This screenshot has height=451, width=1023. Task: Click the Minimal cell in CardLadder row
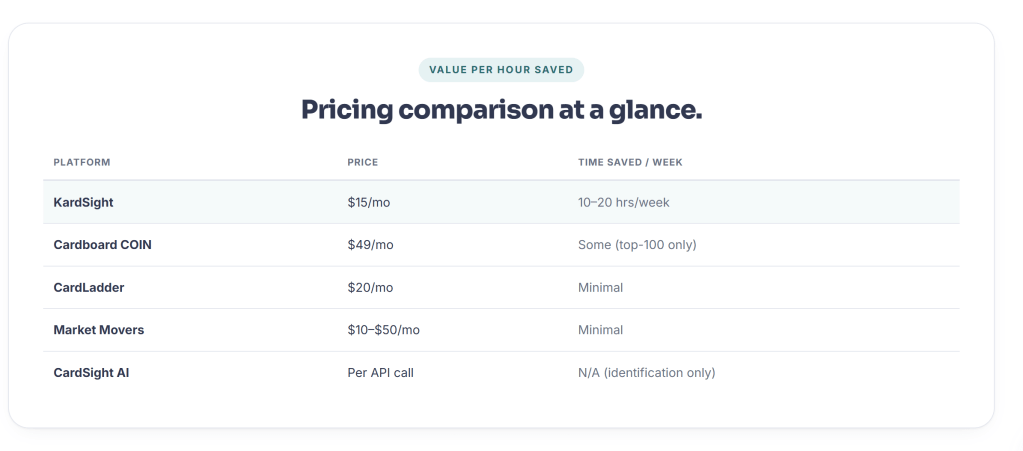pyautogui.click(x=600, y=287)
